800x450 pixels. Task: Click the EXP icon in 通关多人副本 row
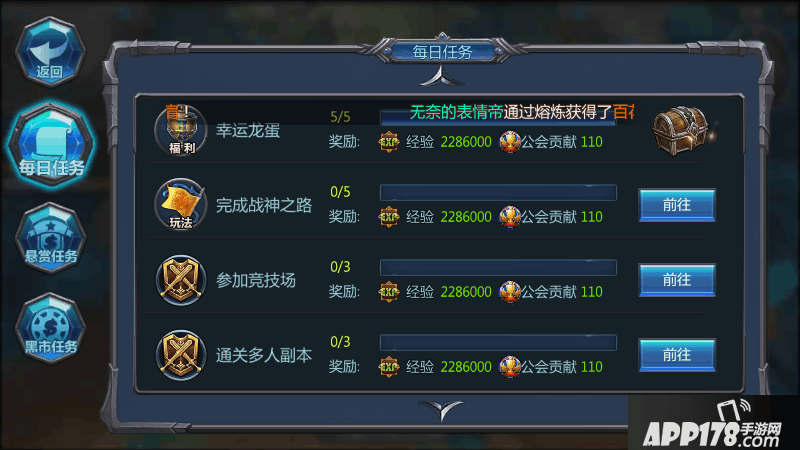coord(389,367)
